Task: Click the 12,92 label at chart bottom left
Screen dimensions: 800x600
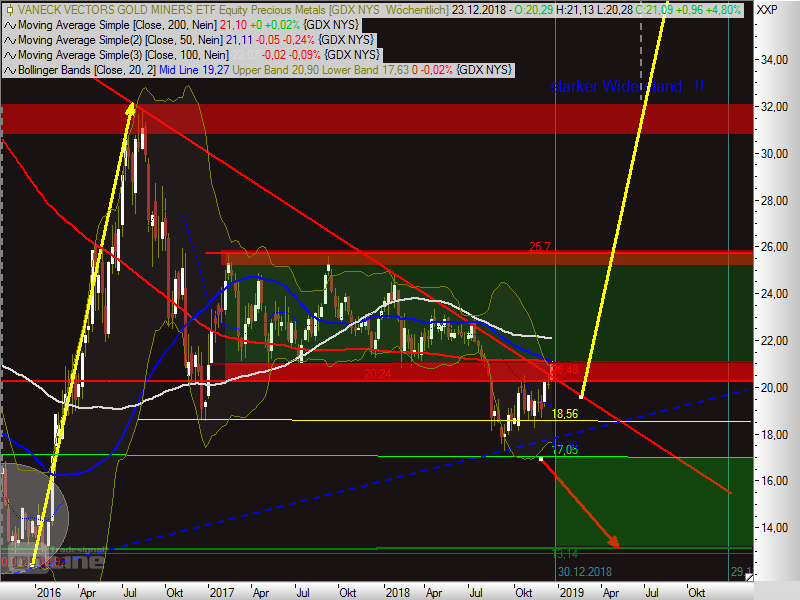Action: [x=53, y=562]
